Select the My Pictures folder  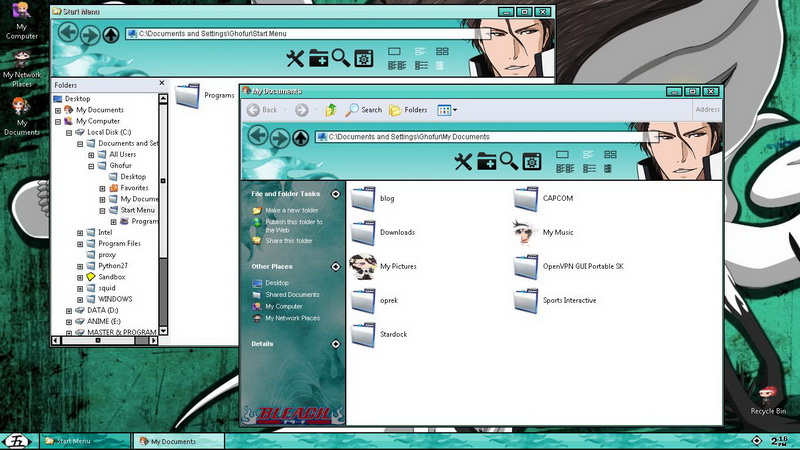[x=383, y=266]
